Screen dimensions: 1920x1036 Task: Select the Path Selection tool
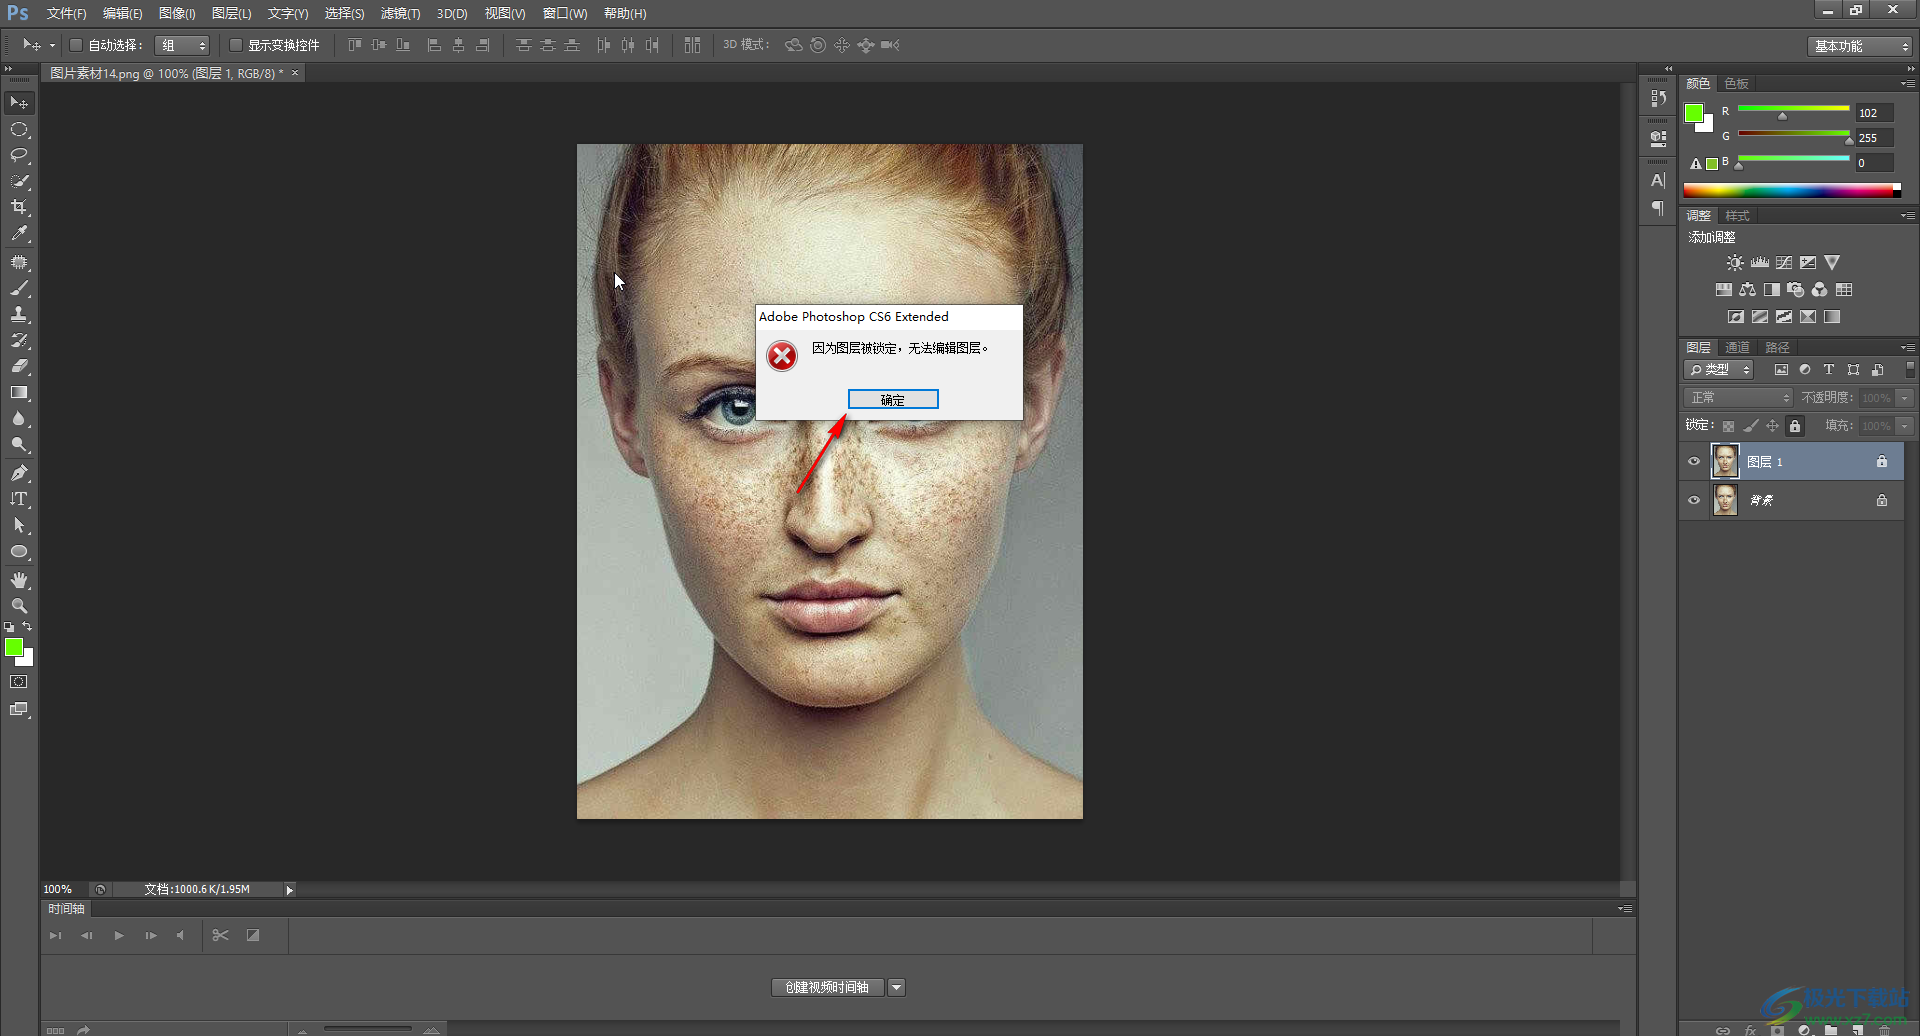click(x=19, y=525)
